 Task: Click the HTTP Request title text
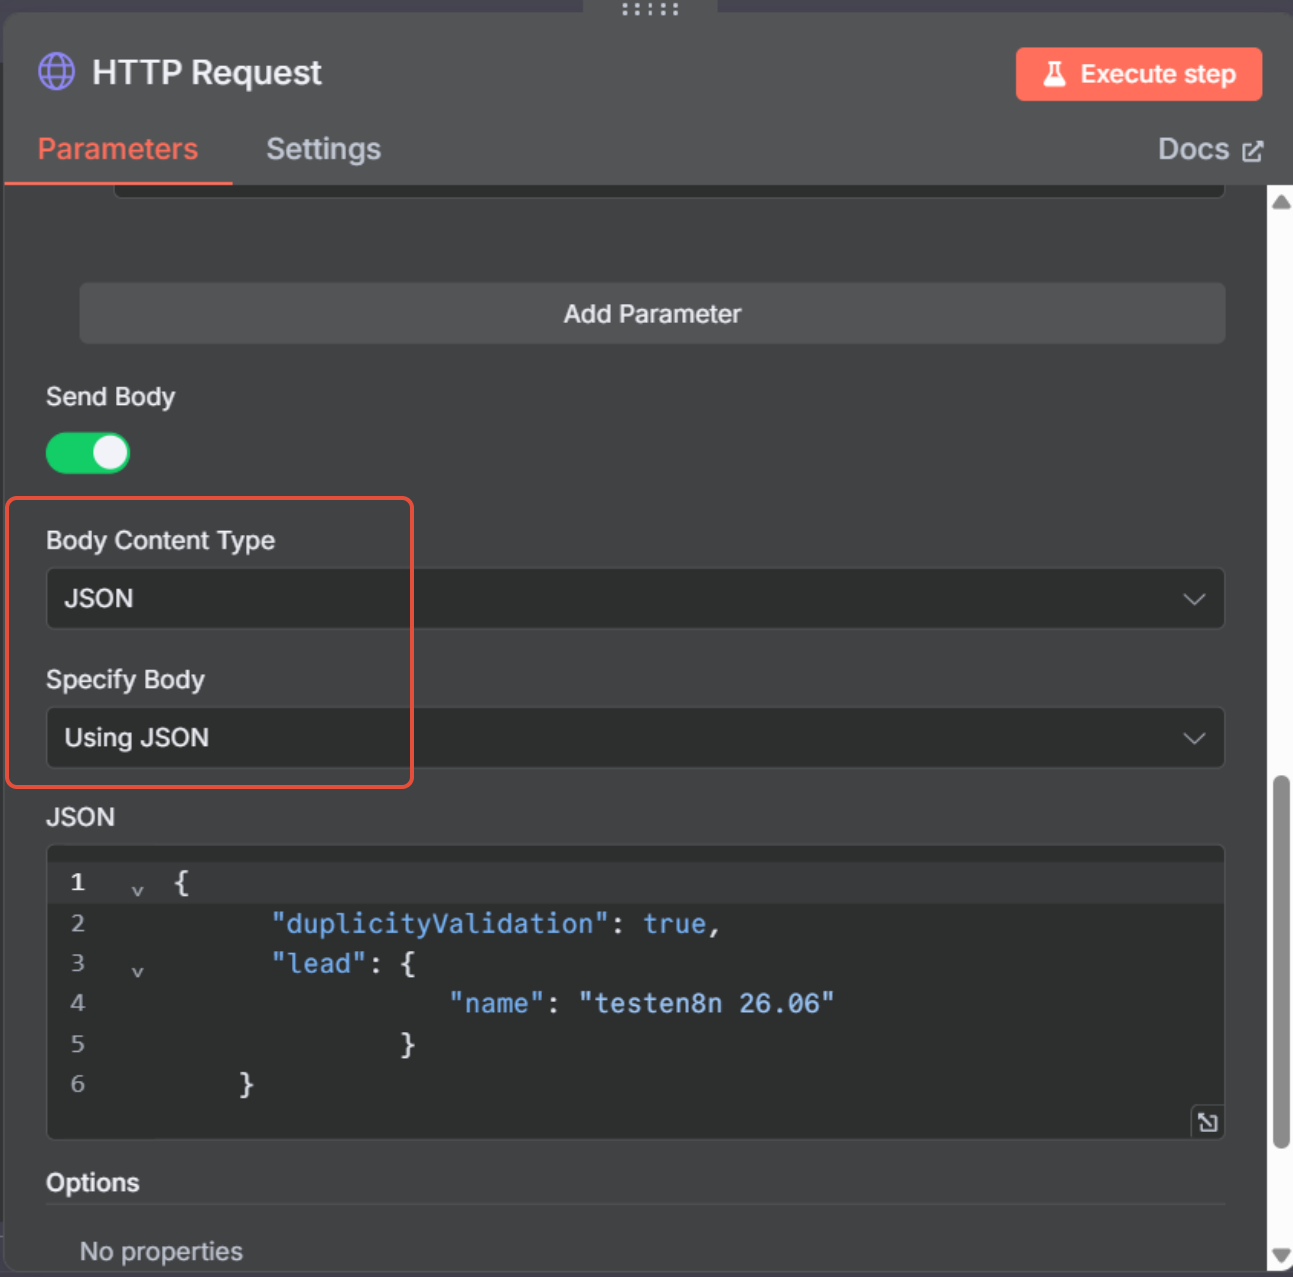tap(207, 72)
